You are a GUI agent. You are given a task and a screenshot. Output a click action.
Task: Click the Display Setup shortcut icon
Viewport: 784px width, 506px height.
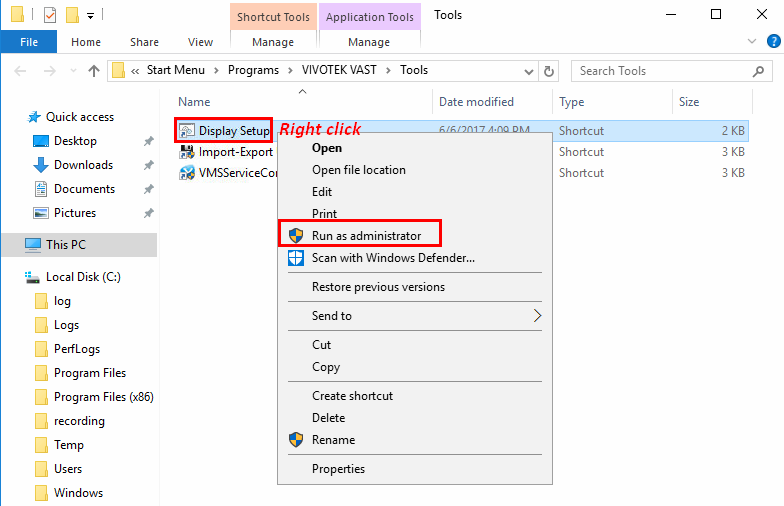coord(187,131)
